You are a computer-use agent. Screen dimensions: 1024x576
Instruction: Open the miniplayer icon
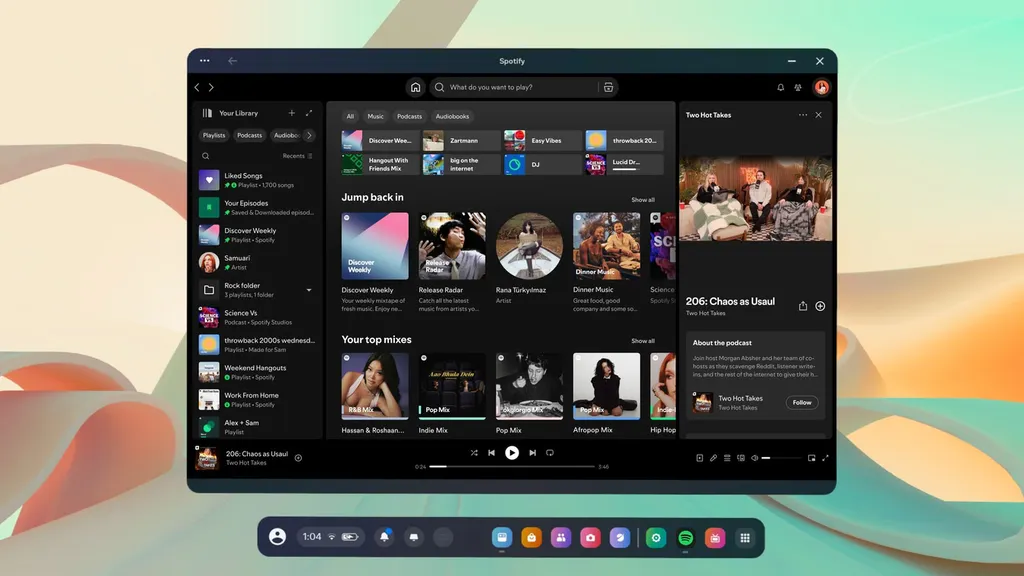812,458
